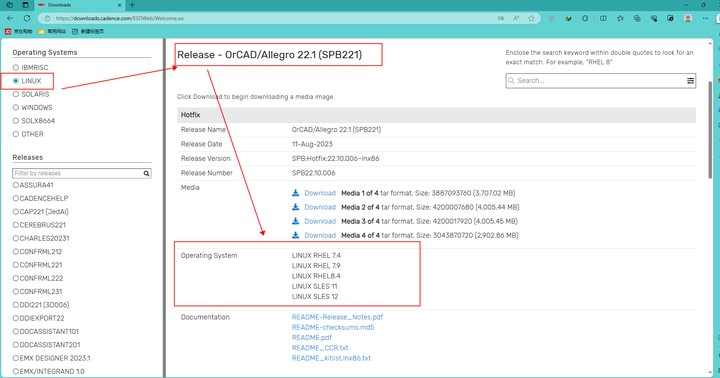This screenshot has width=720, height=378.
Task: Open browser settings ellipsis menu
Action: pos(705,18)
